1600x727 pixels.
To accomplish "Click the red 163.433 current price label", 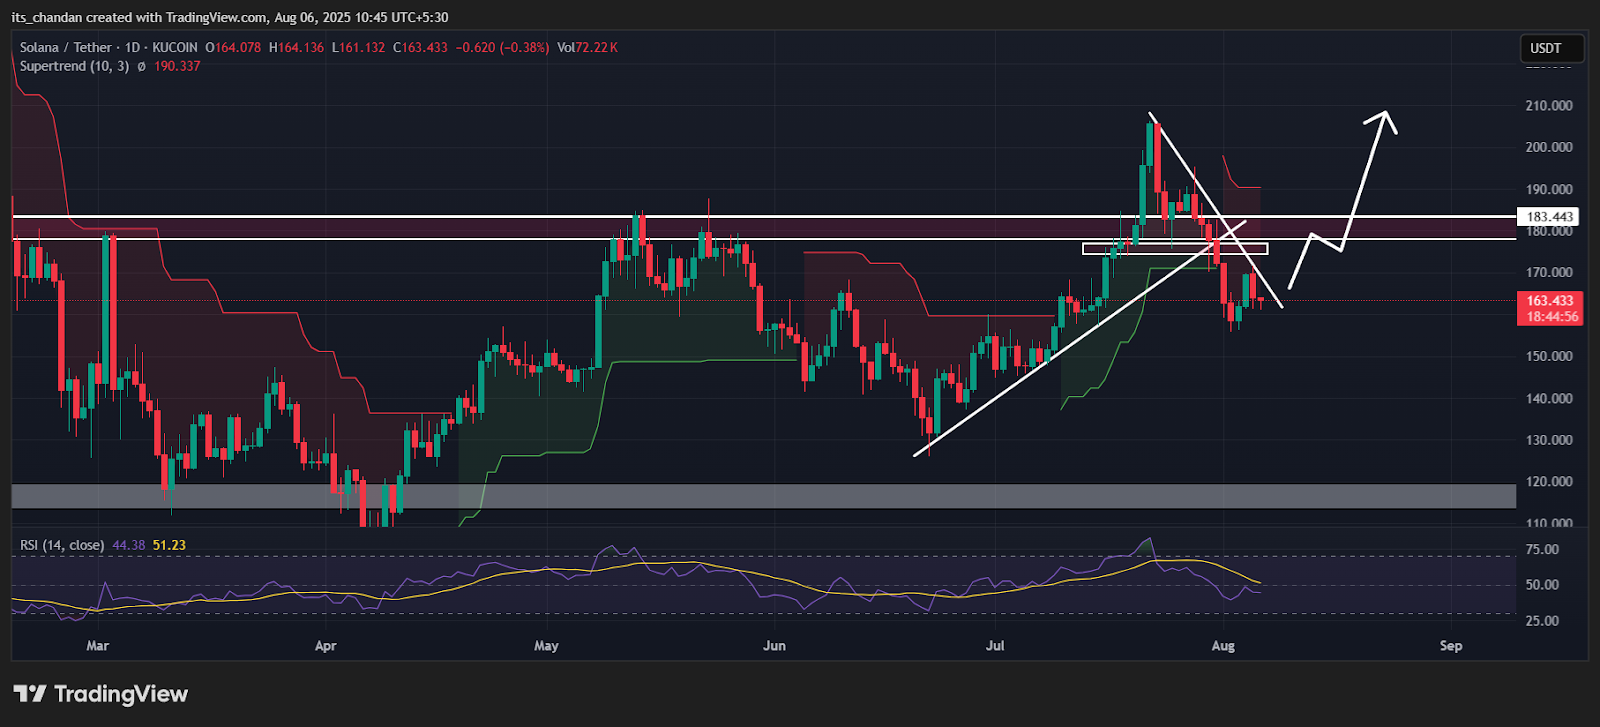I will pos(1550,300).
